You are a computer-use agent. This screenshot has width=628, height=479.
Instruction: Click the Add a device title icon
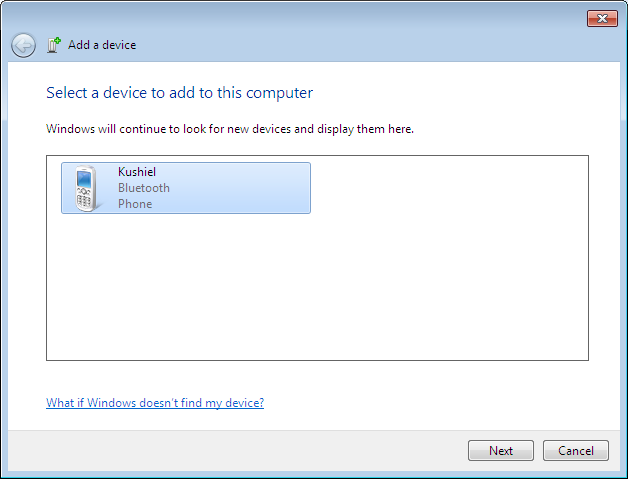[54, 45]
